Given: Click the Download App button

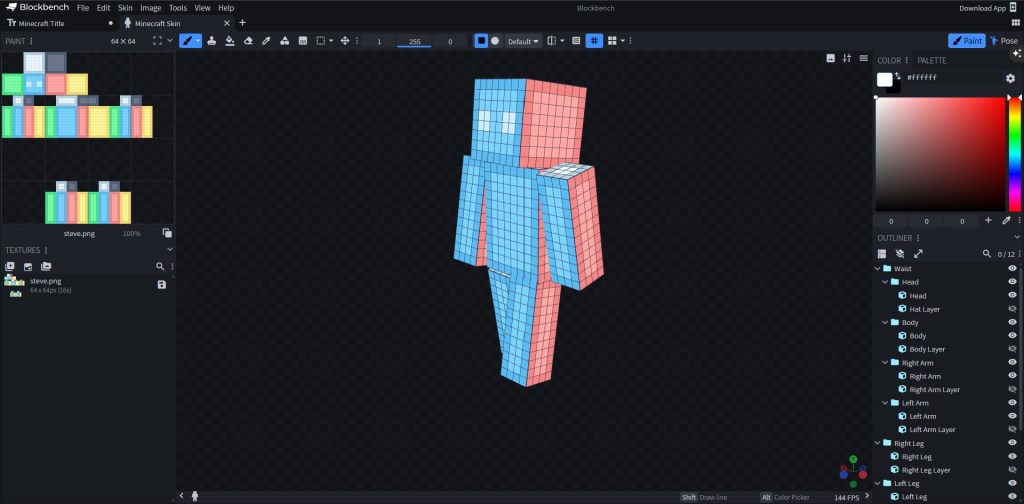Looking at the screenshot, I should (x=982, y=8).
